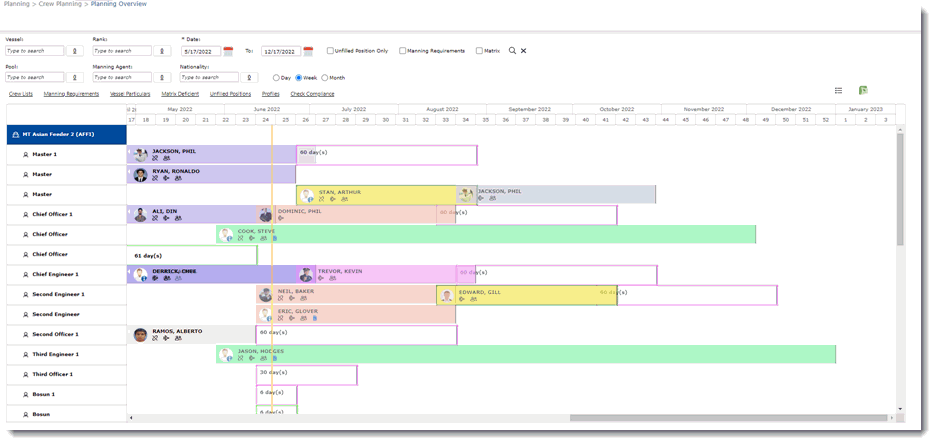This screenshot has width=936, height=440.
Task: Open the Vessel lookup button
Action: click(x=75, y=51)
